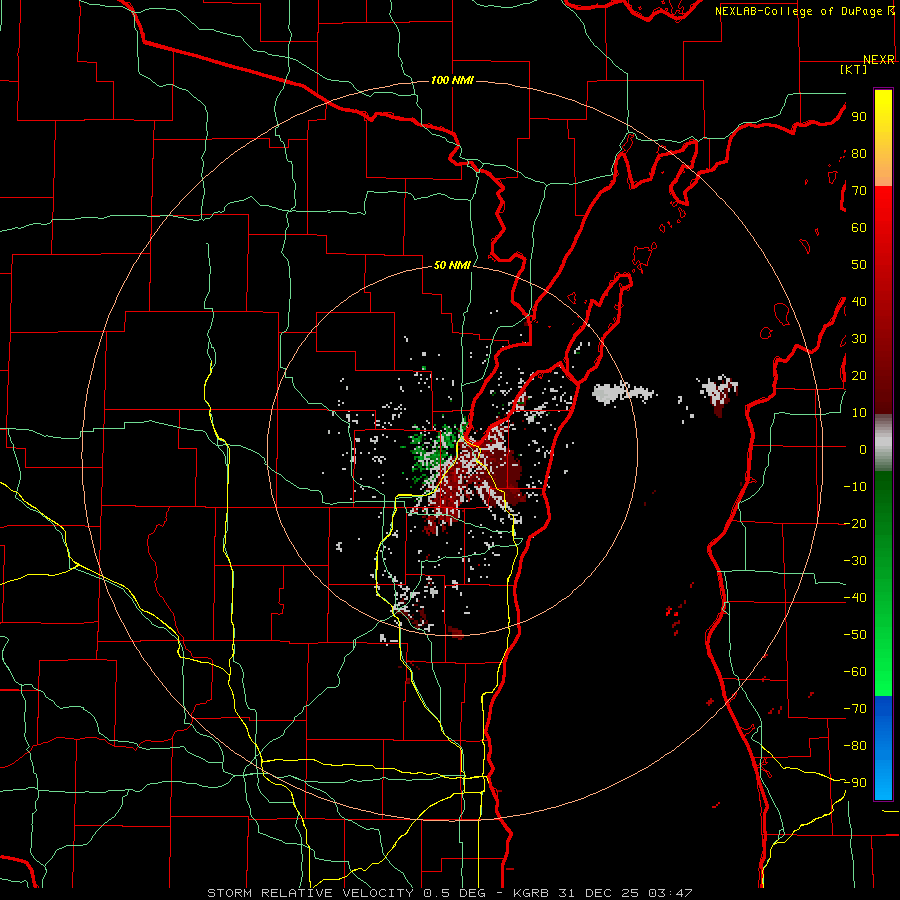Select the 50 NMI range ring label

point(452,265)
